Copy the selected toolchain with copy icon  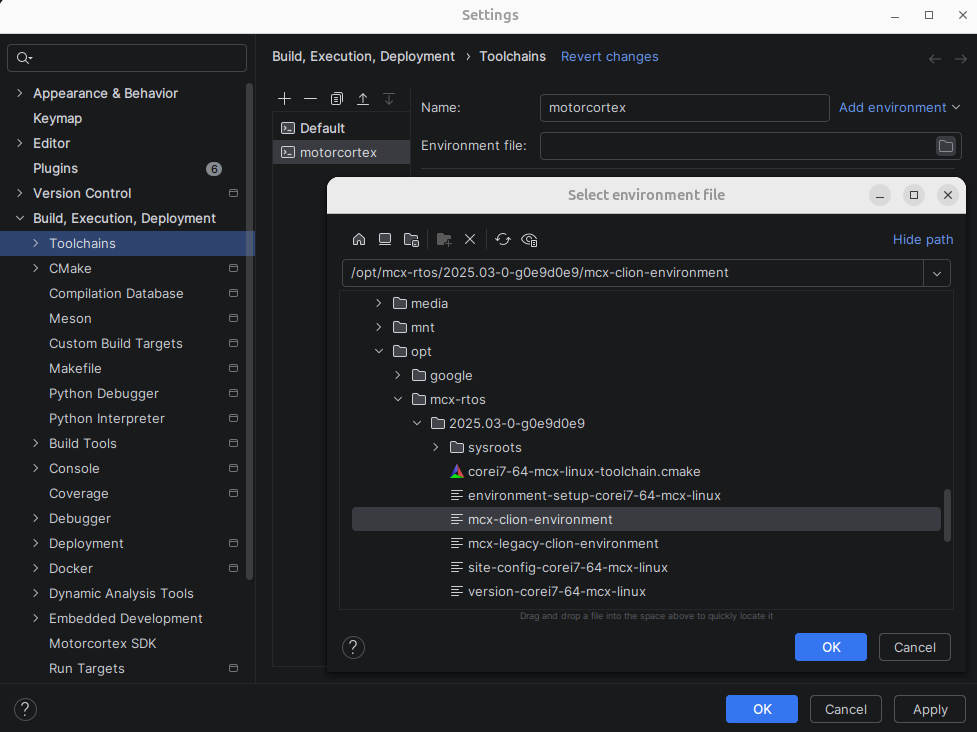(x=337, y=99)
